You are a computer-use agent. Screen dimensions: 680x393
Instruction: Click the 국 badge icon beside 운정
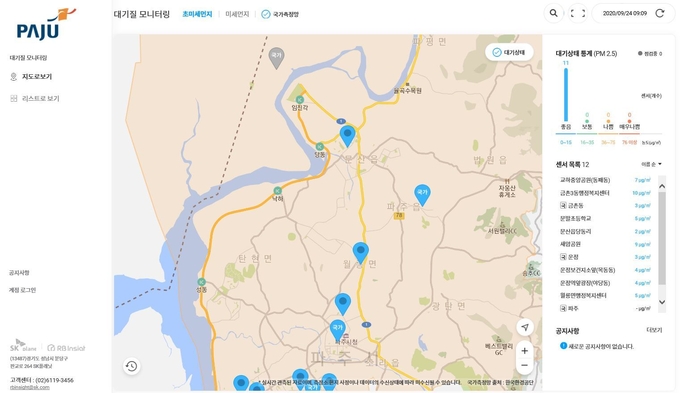[x=563, y=257]
